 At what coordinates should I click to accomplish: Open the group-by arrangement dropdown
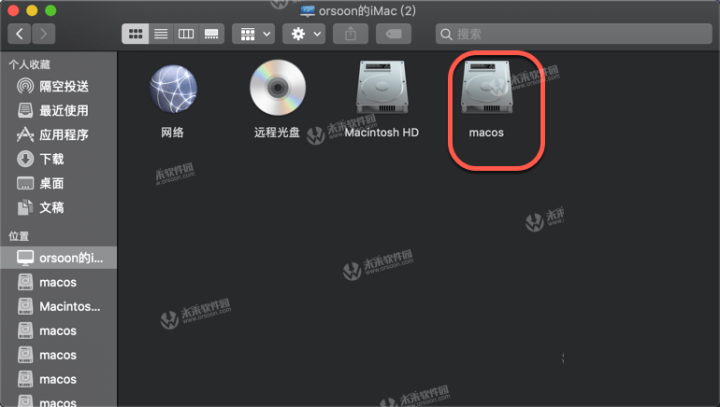(x=253, y=34)
